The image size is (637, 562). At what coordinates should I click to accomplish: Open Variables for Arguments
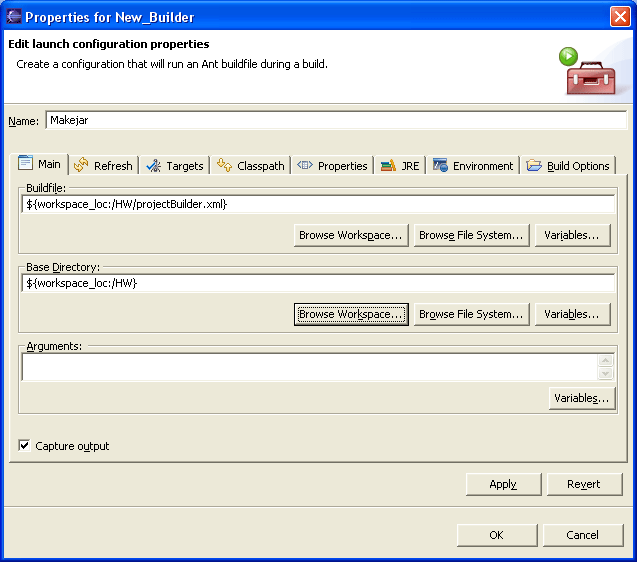[x=582, y=398]
